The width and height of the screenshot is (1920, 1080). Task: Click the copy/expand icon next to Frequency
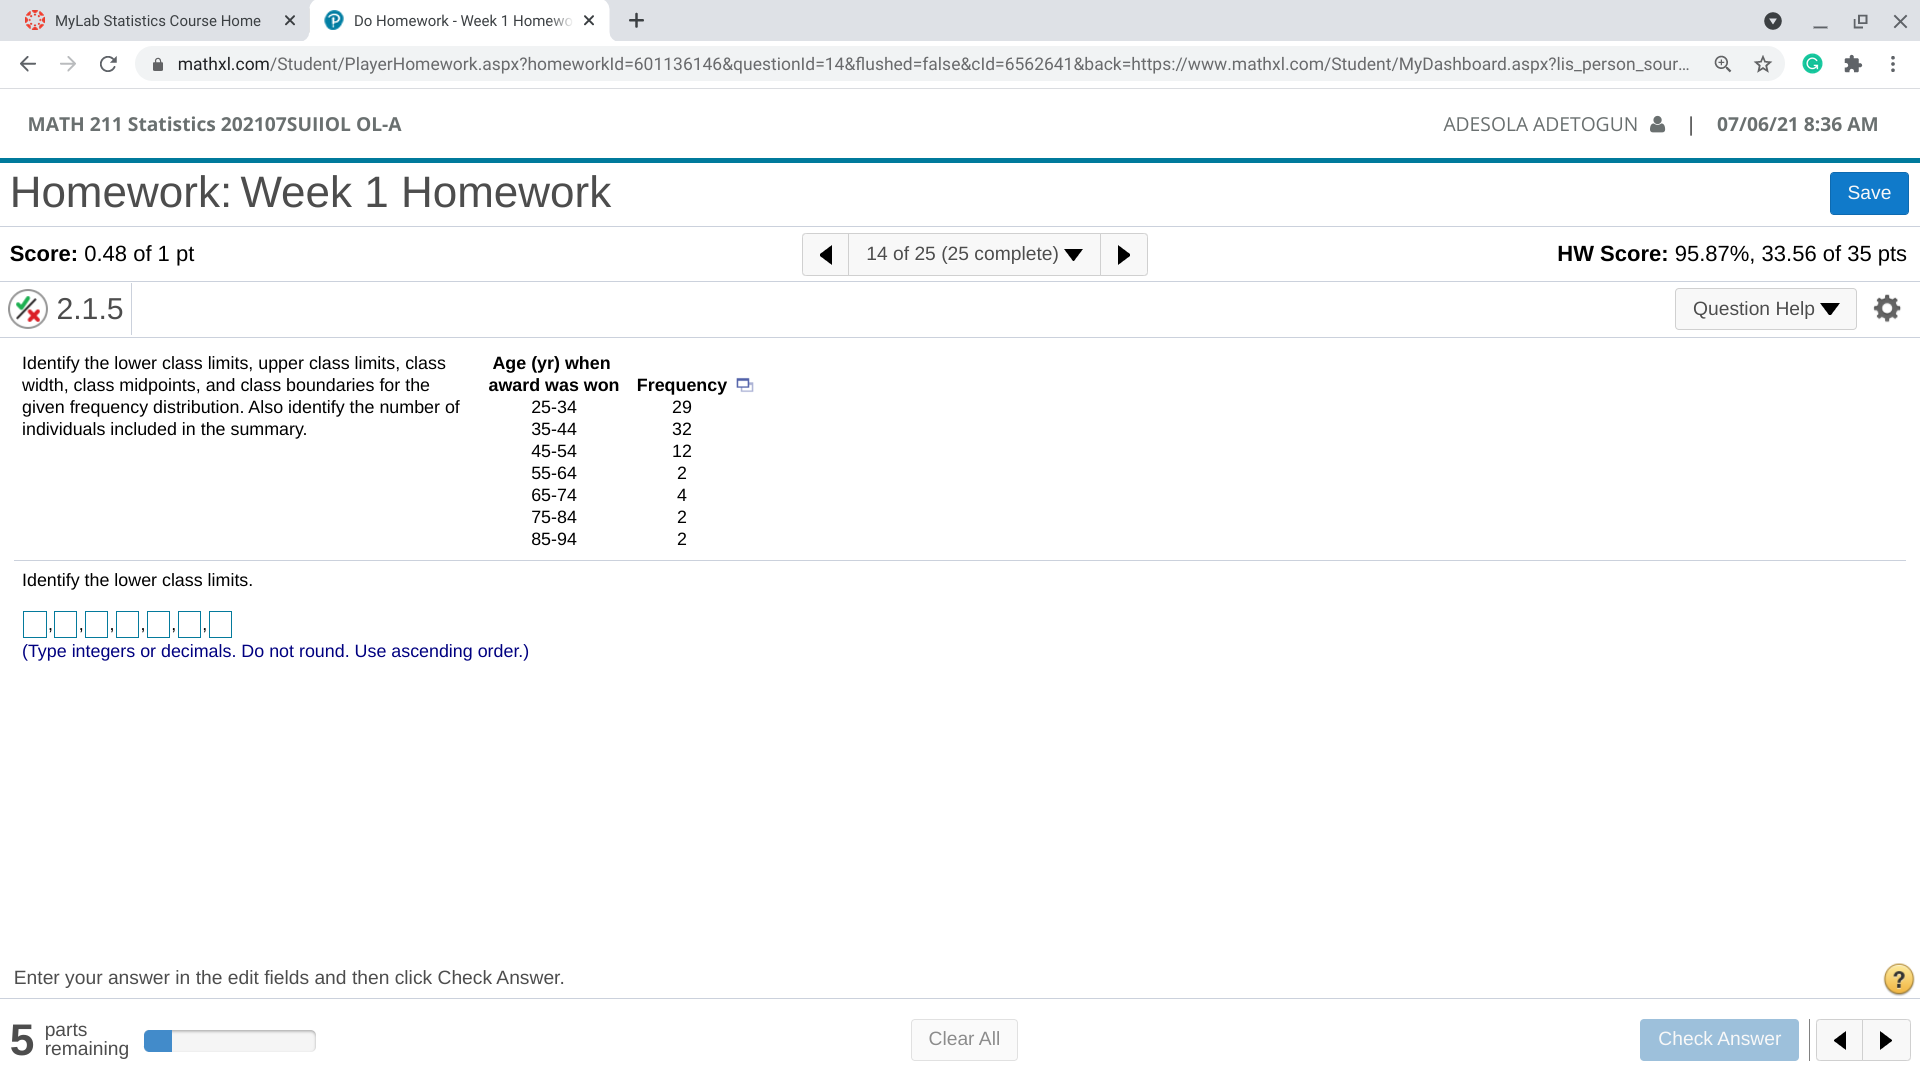(x=742, y=384)
